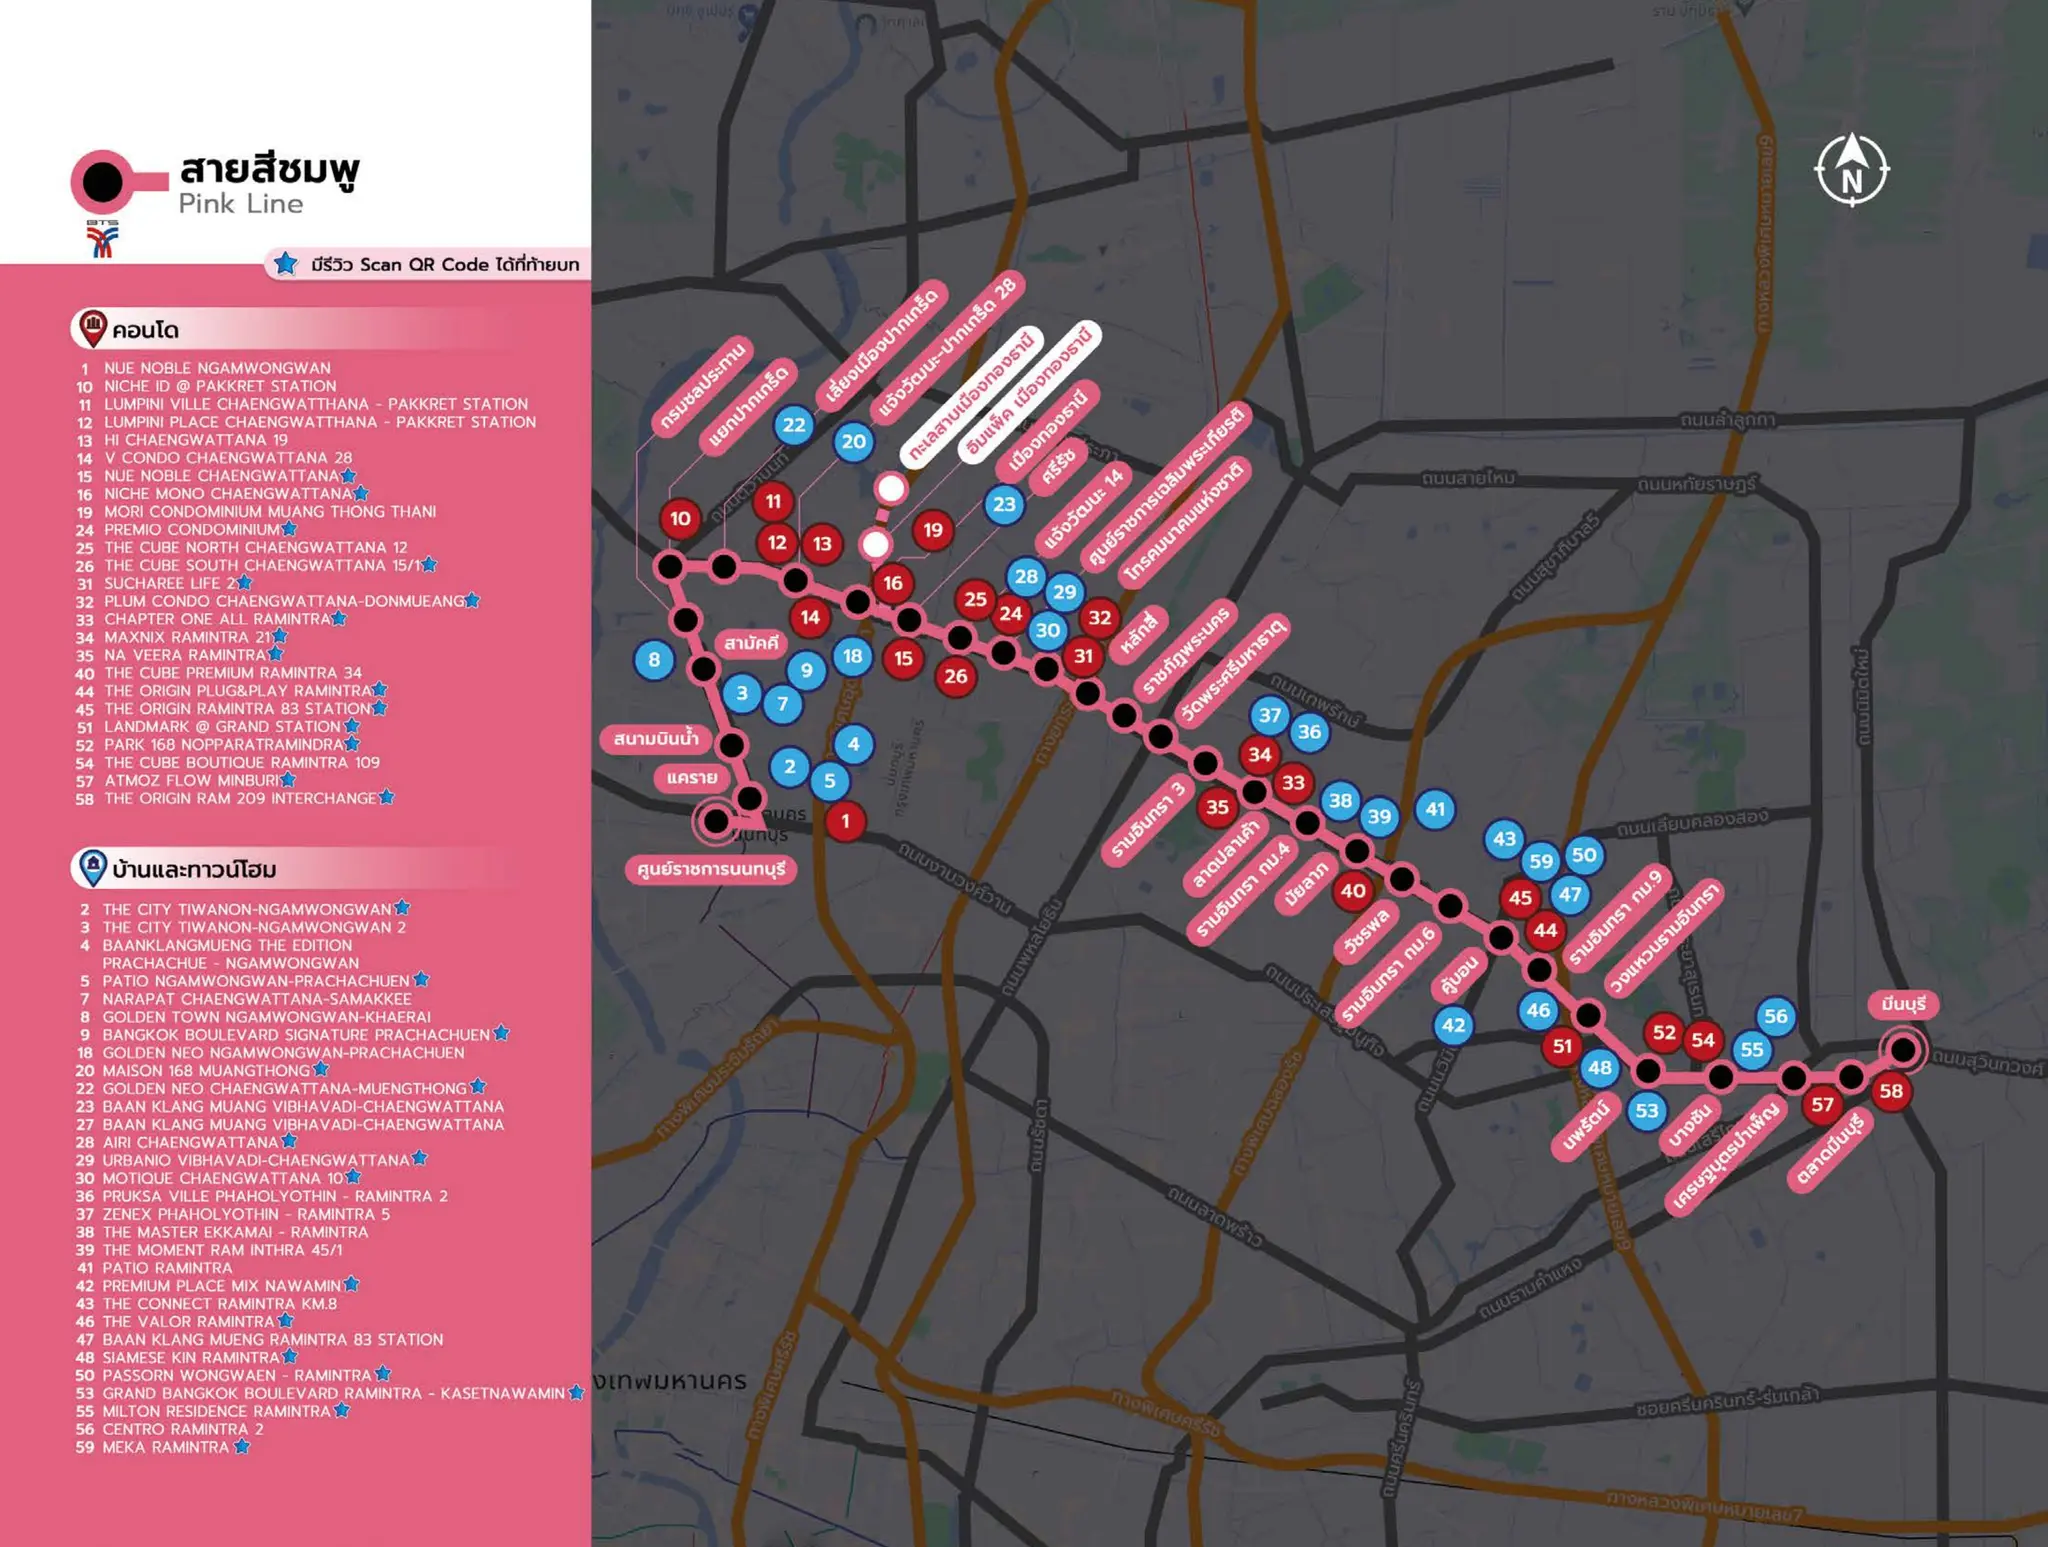Screen dimensions: 2048x1547
Task: Click the Pink Line legend circle symbol
Action: (102, 182)
